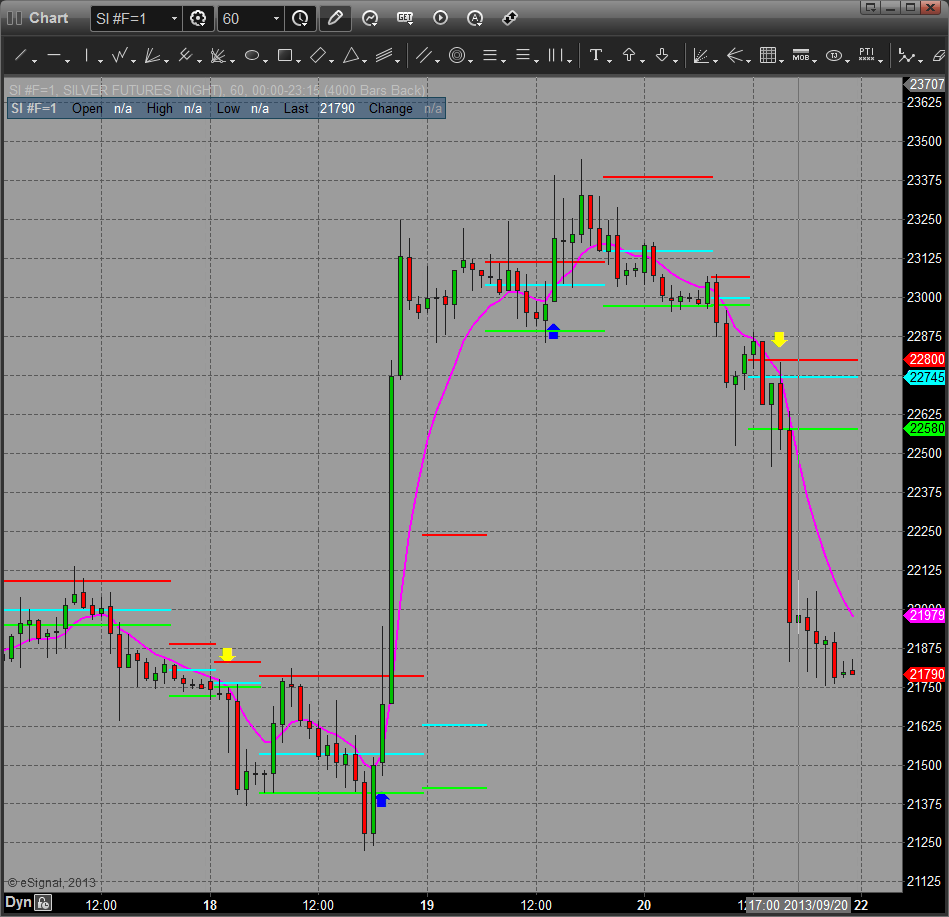Expand the text T tool dropdown arrow
This screenshot has width=949, height=917.
click(609, 61)
